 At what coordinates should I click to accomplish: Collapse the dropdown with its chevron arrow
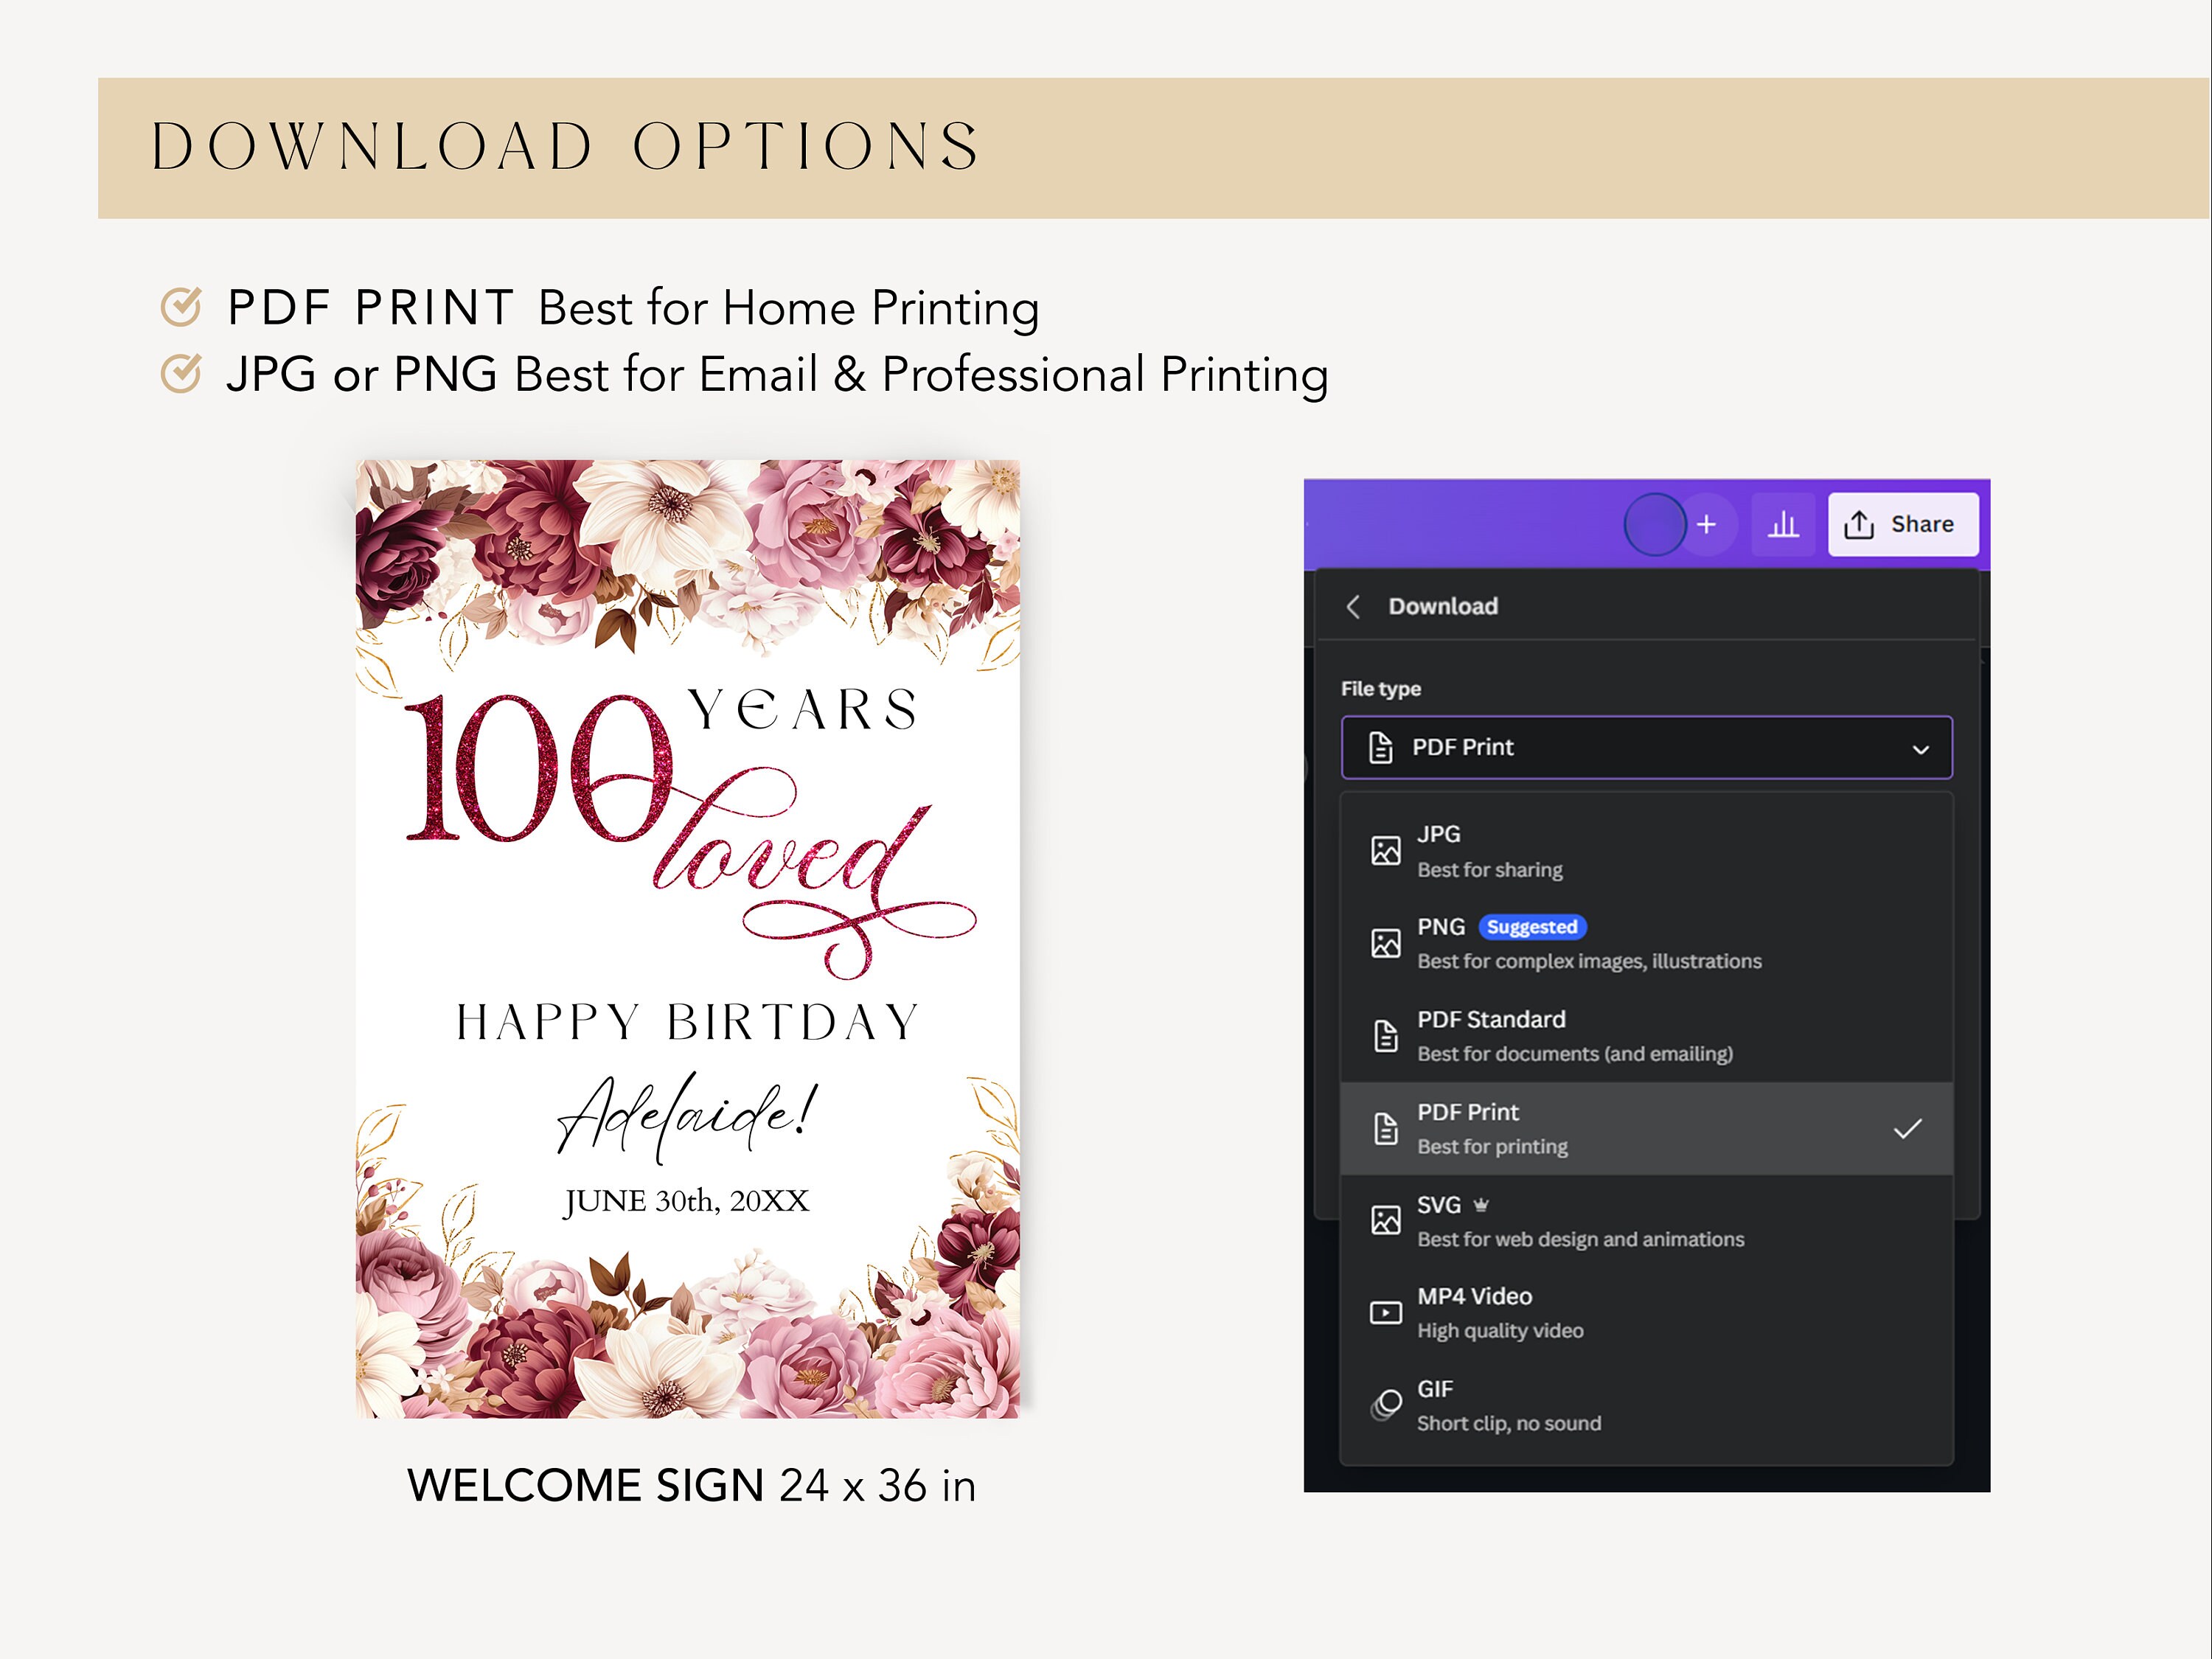(1920, 749)
